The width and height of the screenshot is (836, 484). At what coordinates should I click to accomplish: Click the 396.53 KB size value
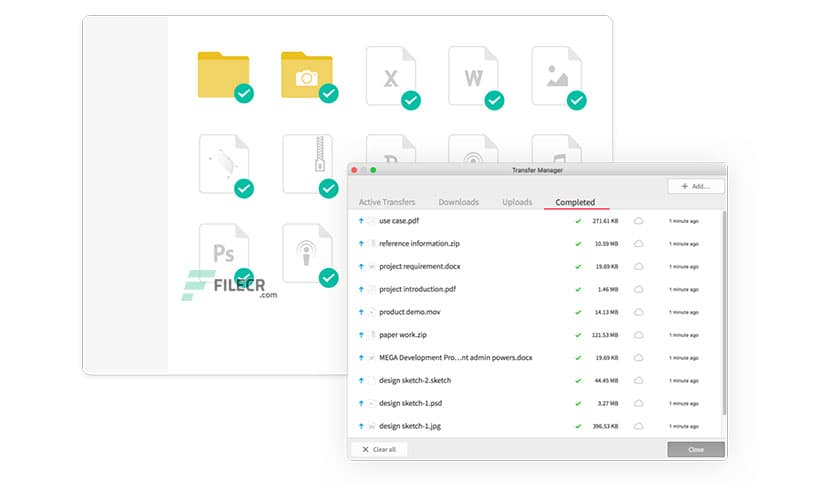[x=605, y=426]
